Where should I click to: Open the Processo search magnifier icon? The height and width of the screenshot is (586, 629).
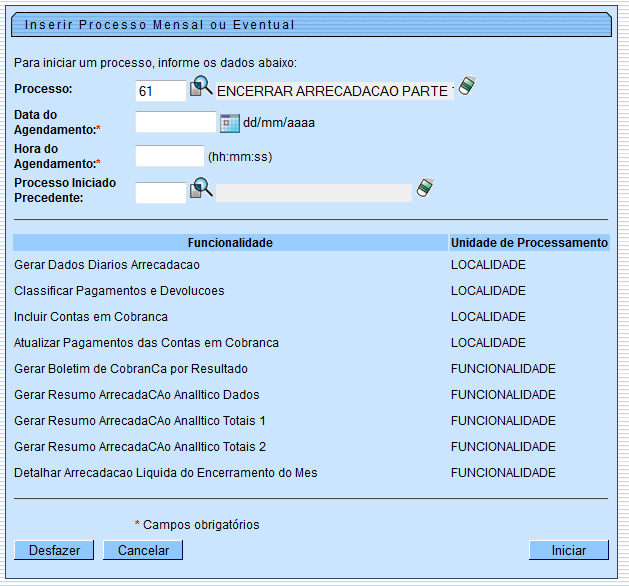point(201,87)
